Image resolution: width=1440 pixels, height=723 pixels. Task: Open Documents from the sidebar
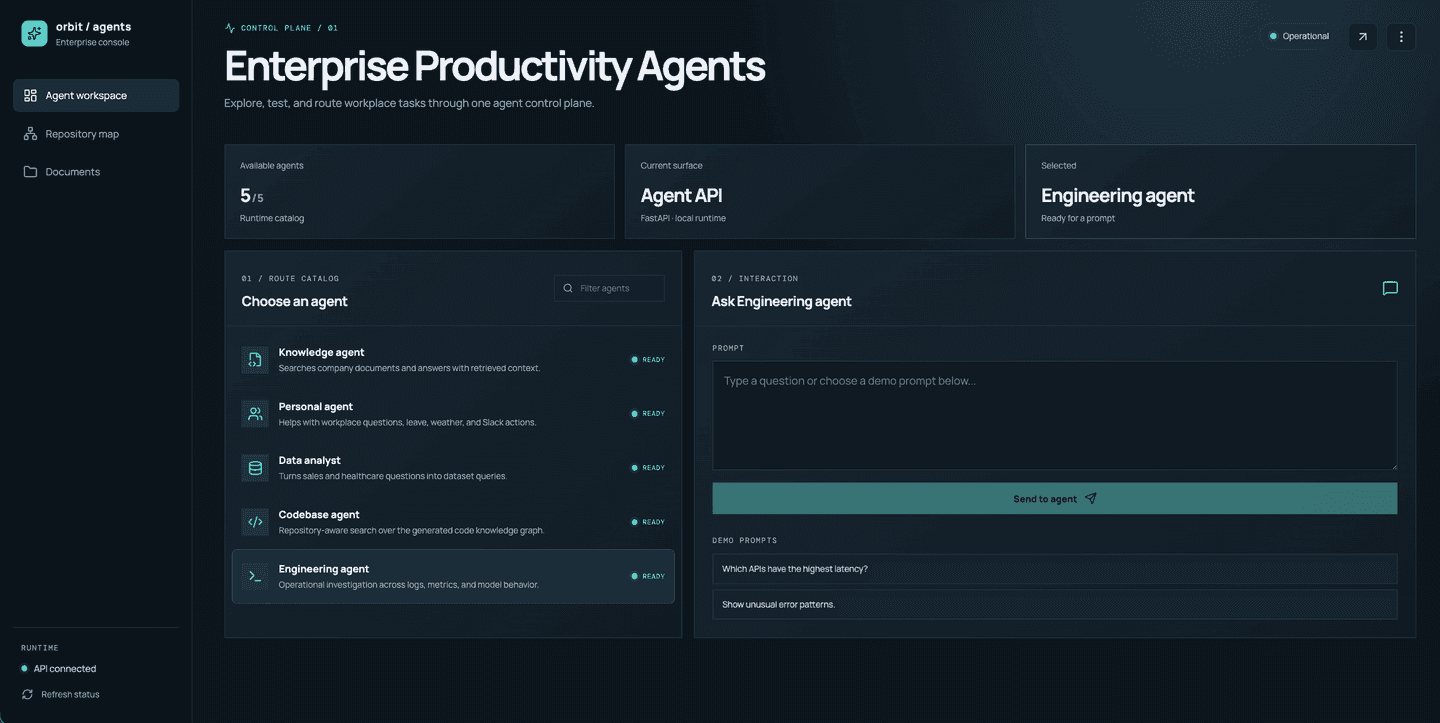tap(96, 172)
